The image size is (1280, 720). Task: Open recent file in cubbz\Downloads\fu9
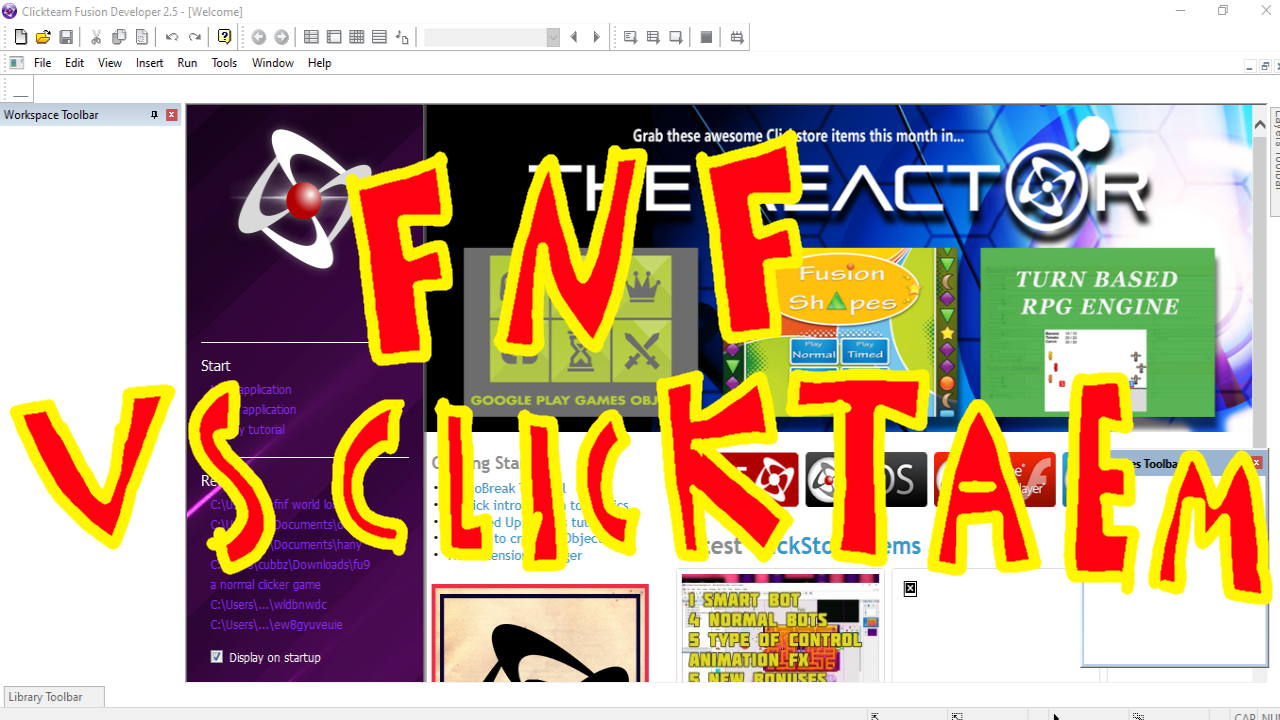point(290,565)
